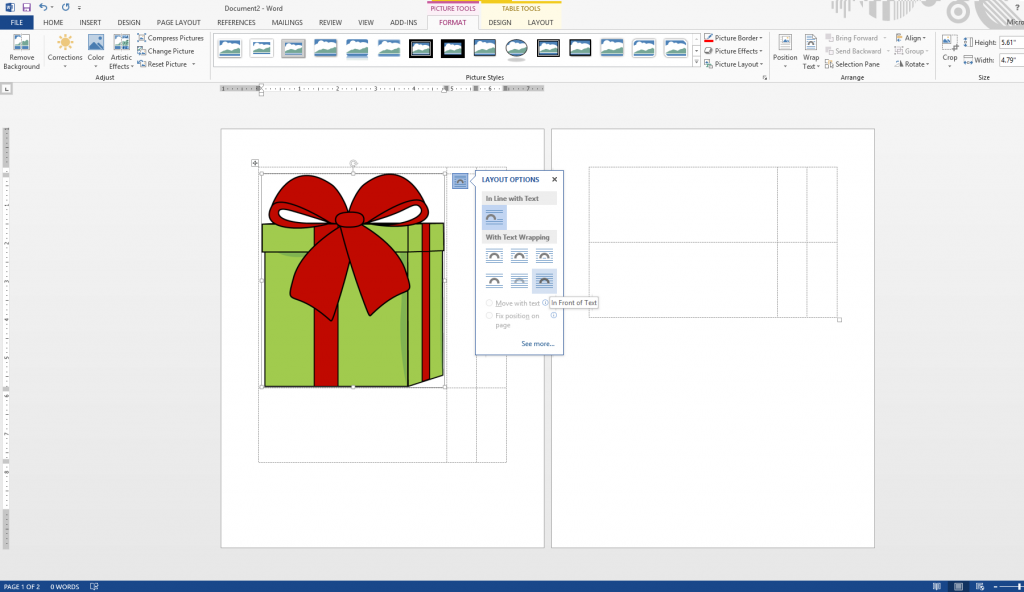
Task: Click the rotation handle above the picture
Action: 353,163
